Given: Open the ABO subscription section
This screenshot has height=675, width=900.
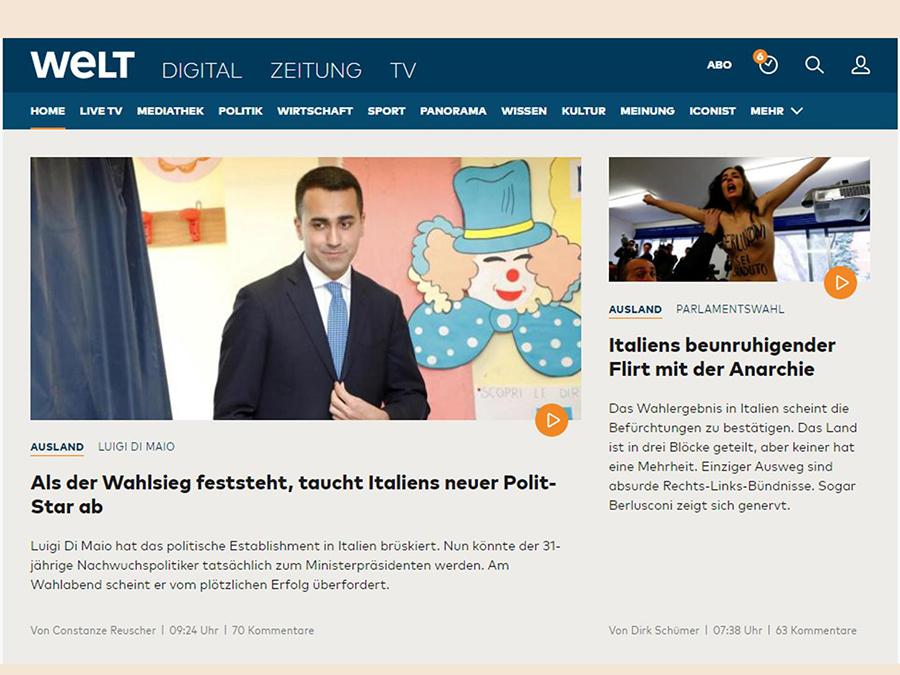Looking at the screenshot, I should coord(720,63).
